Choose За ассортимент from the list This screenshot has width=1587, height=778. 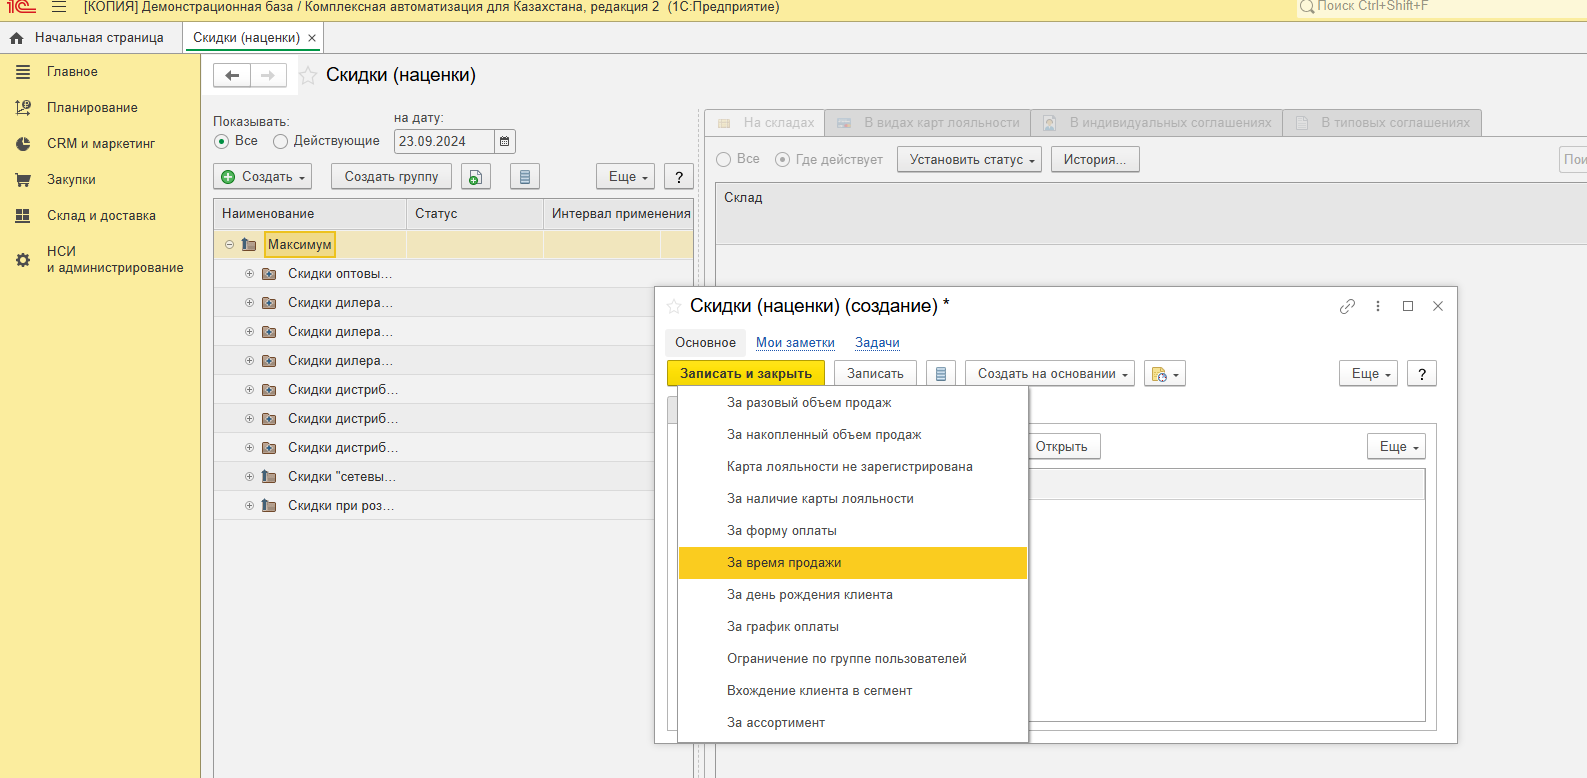click(776, 723)
